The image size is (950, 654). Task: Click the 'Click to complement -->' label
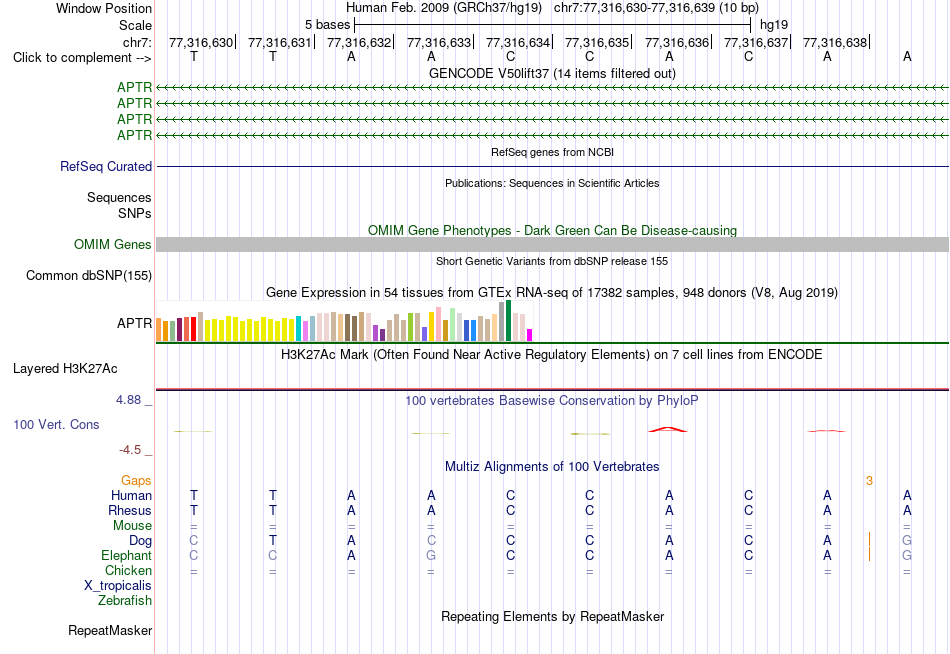[82, 58]
